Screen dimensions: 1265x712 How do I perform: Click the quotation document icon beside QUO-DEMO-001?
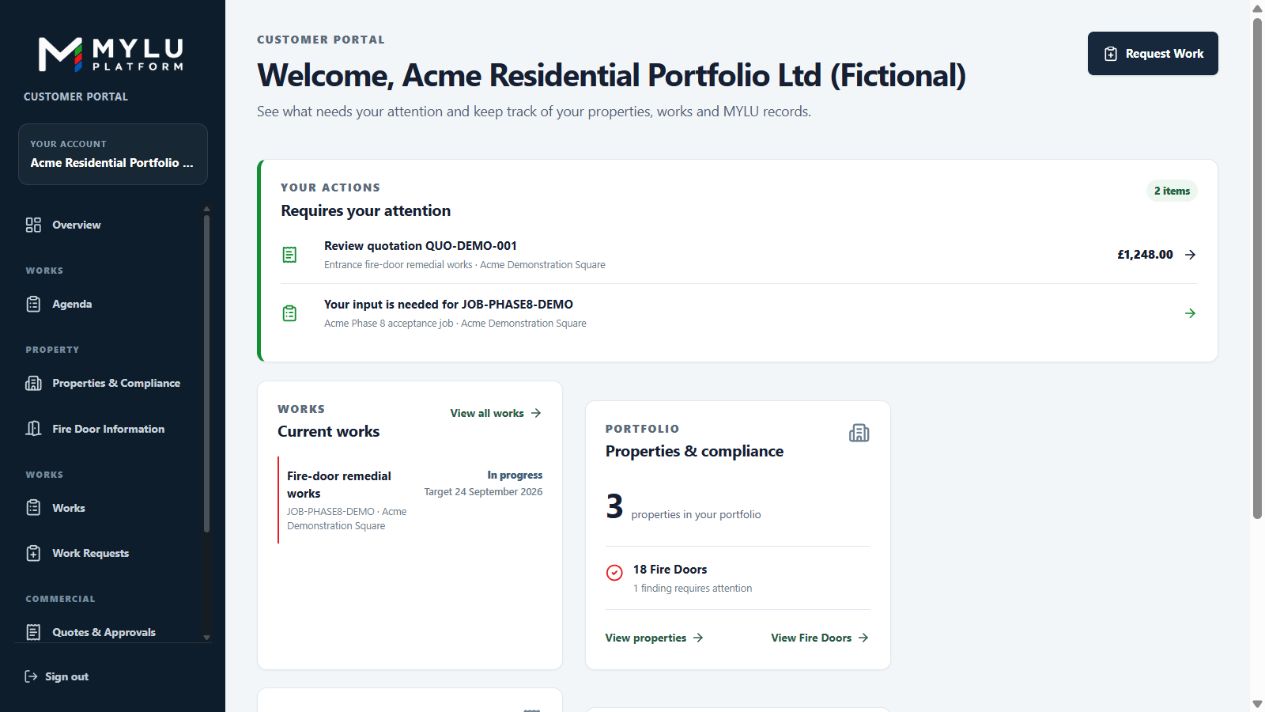click(x=290, y=255)
